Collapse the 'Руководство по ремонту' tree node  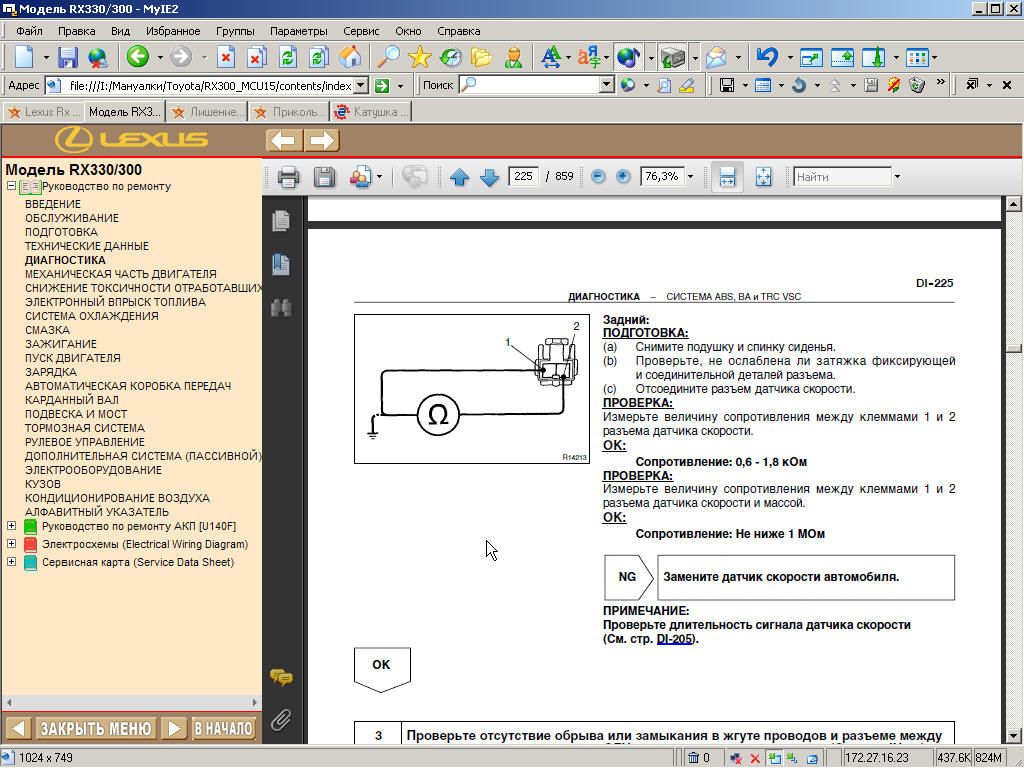coord(12,186)
